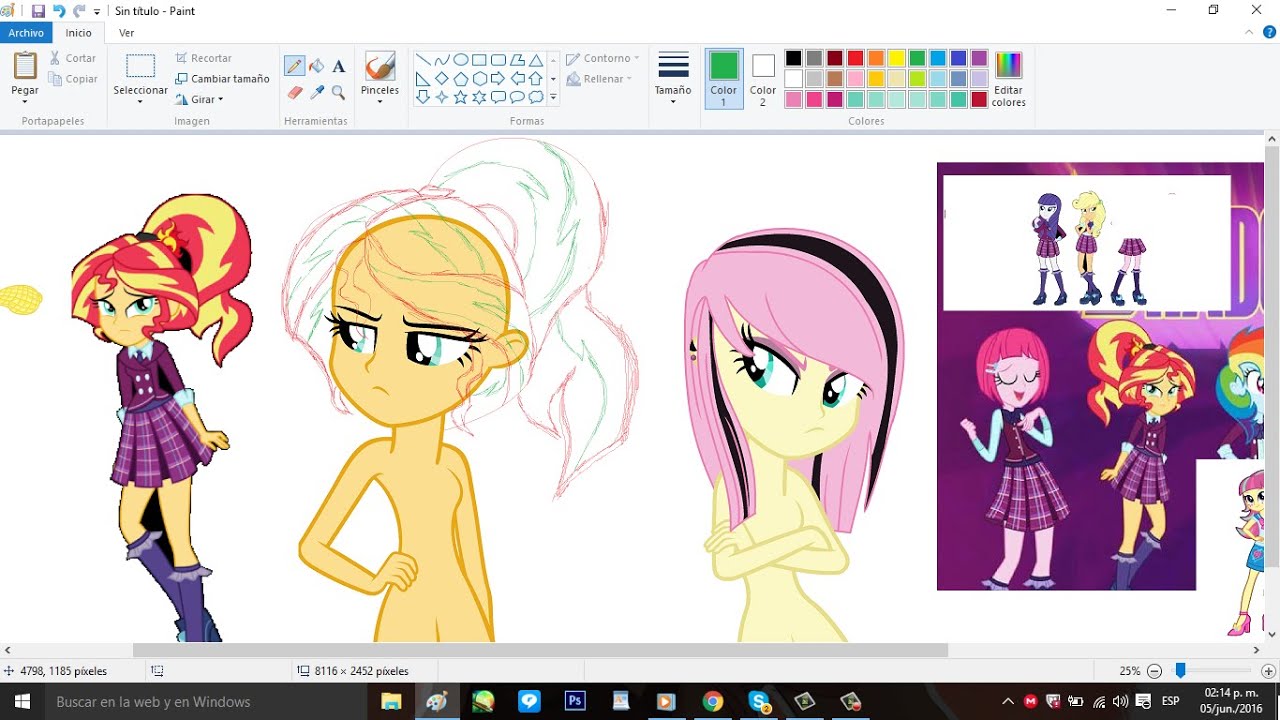Click the Cambiar tamaño button
The image size is (1280, 720).
coord(222,79)
